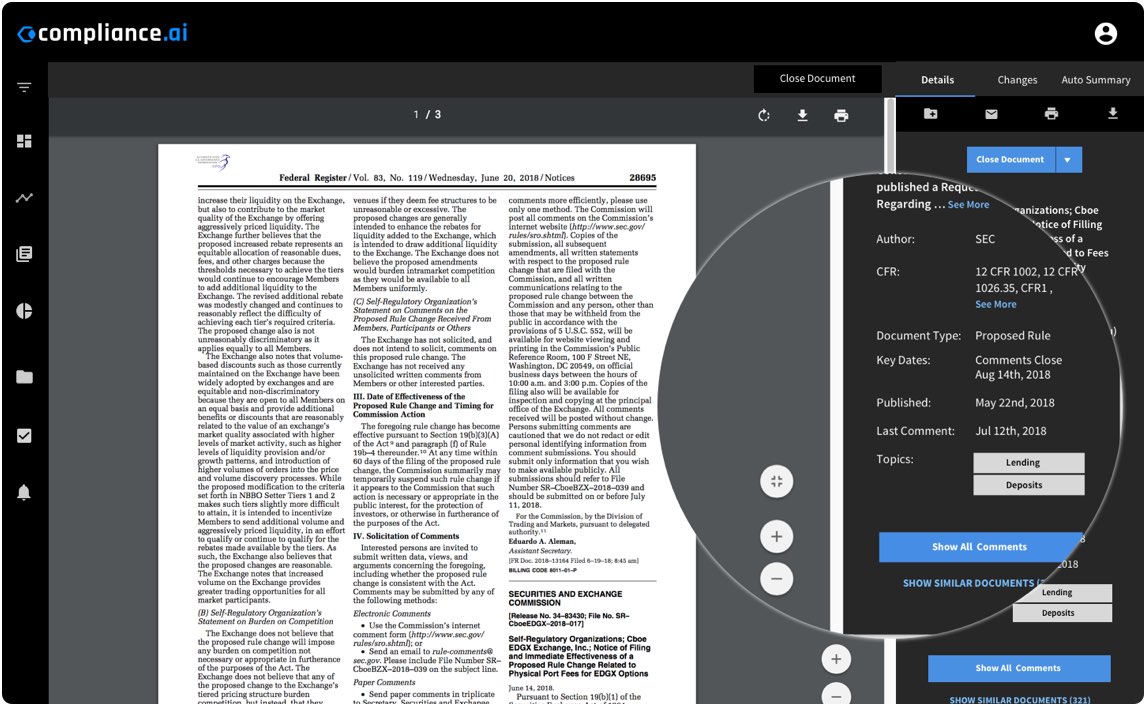Download the PDF from viewer toolbar
This screenshot has height=706, width=1146.
(x=802, y=115)
